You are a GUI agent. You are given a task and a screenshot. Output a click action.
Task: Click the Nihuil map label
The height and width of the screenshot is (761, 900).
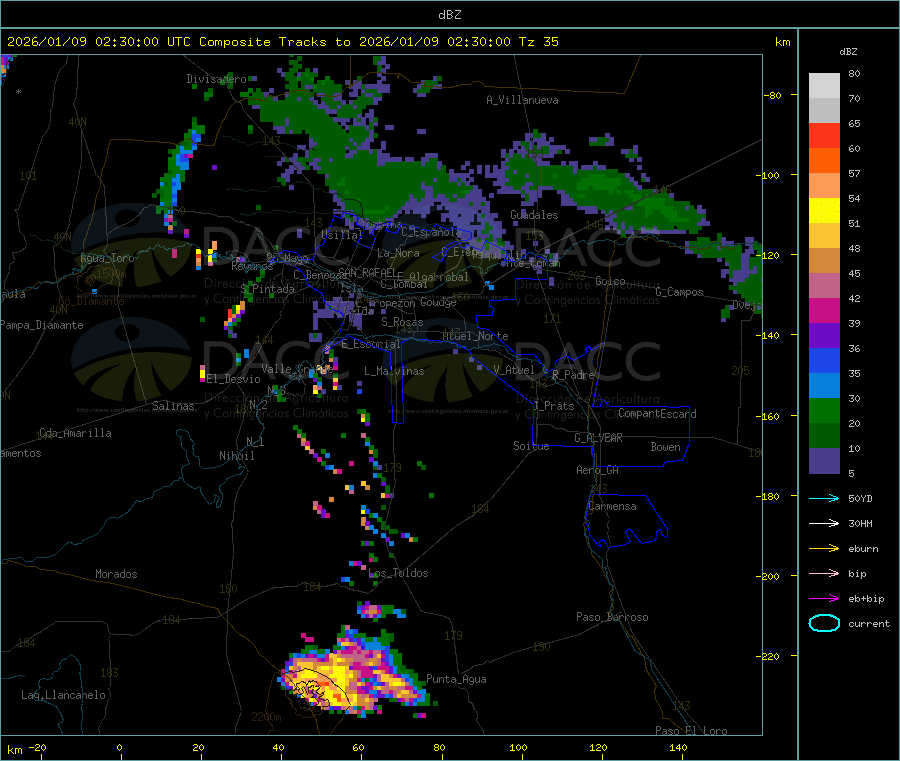coord(236,456)
